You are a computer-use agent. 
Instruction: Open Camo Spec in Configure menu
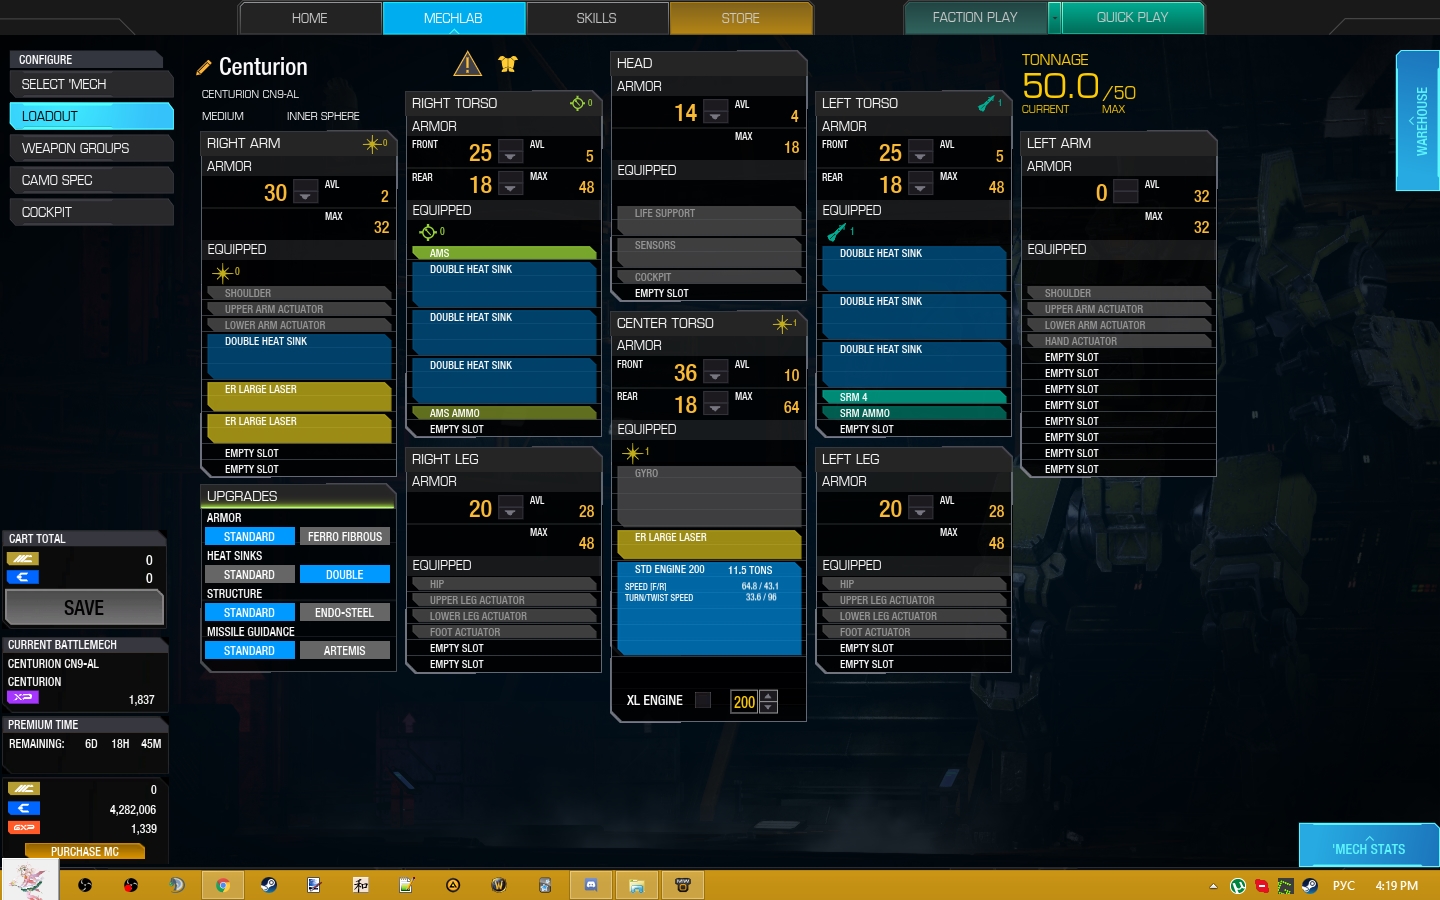point(91,180)
